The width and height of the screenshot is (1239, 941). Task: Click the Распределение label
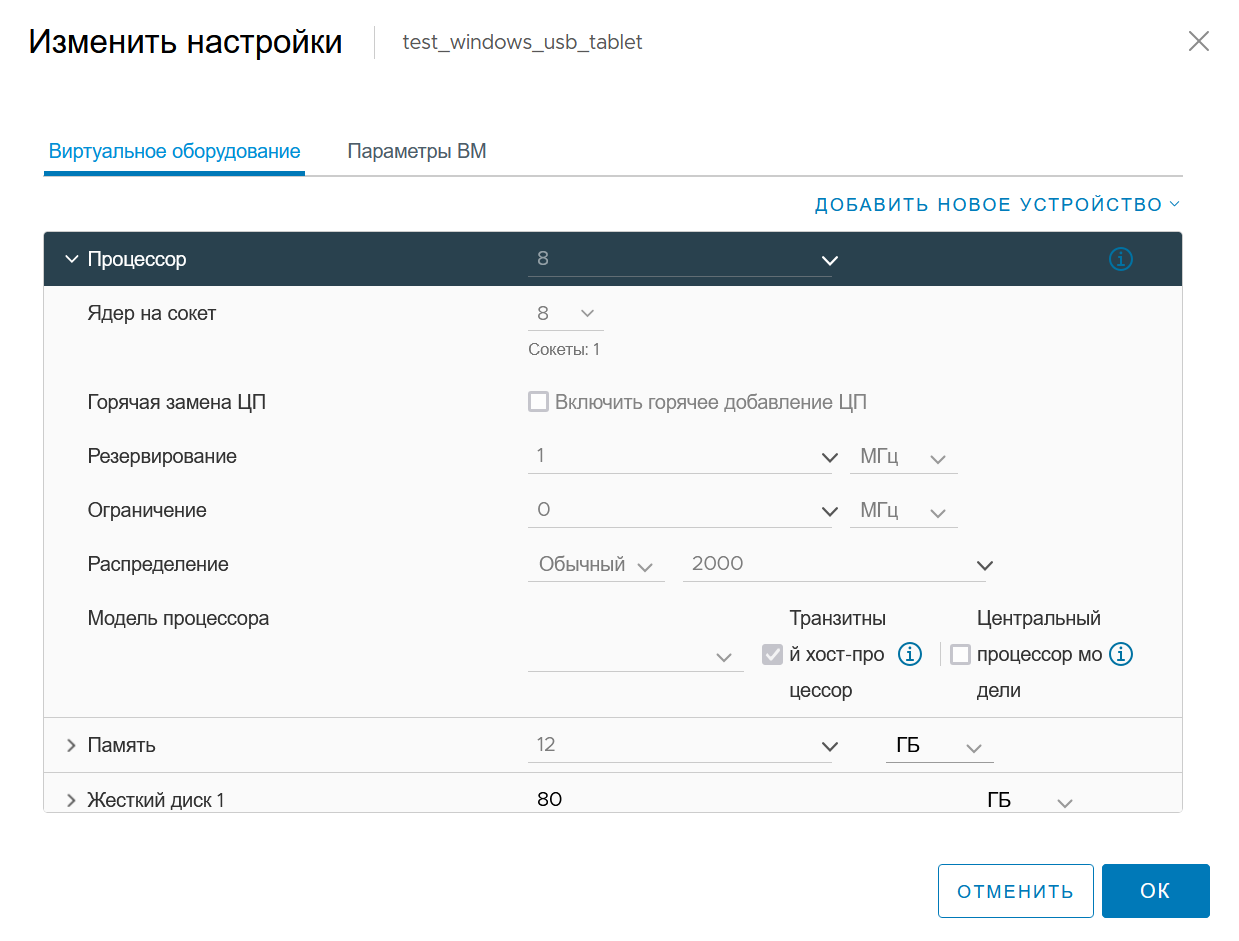[158, 565]
